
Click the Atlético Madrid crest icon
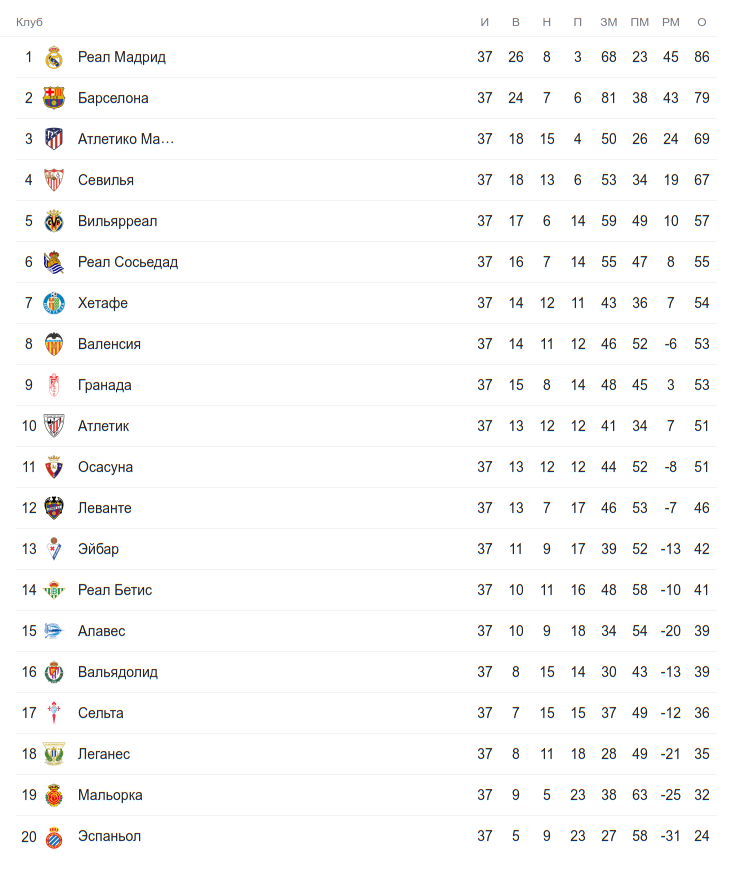[x=54, y=140]
